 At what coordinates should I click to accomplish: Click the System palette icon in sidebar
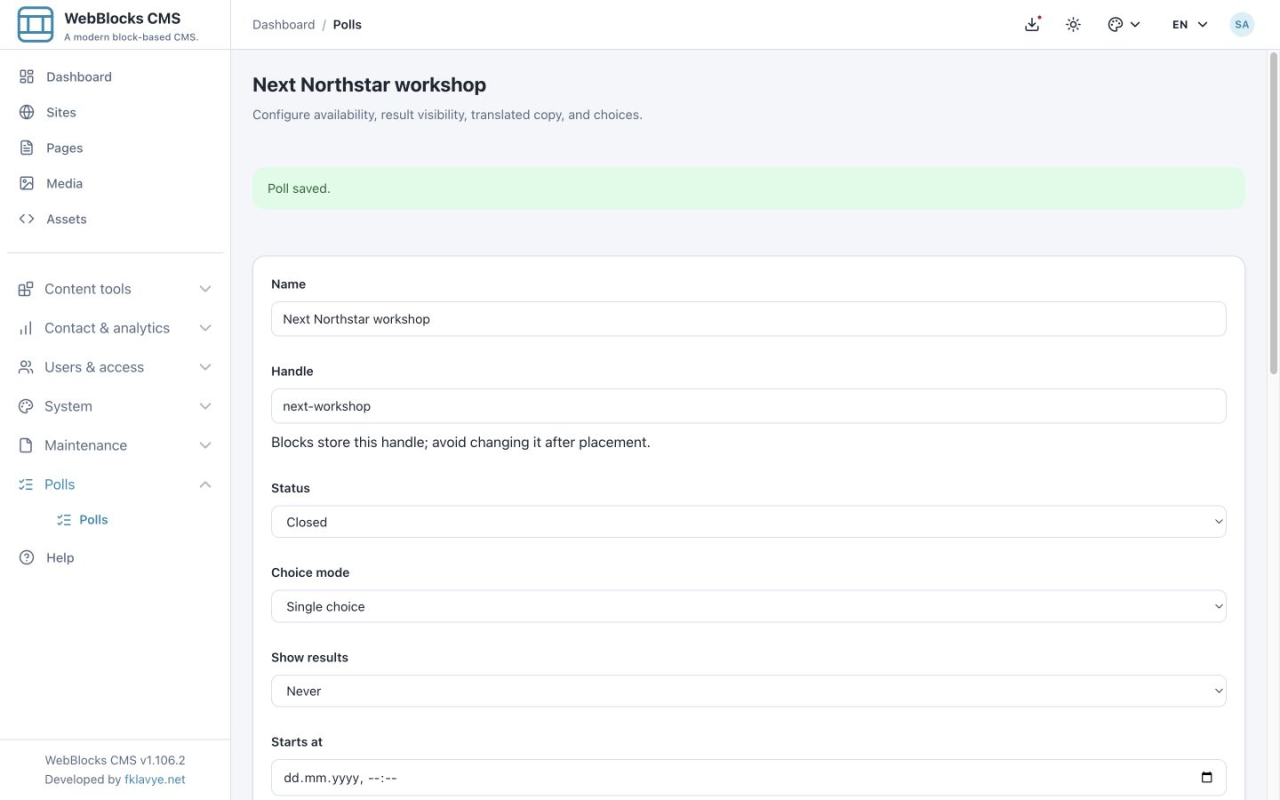(26, 406)
